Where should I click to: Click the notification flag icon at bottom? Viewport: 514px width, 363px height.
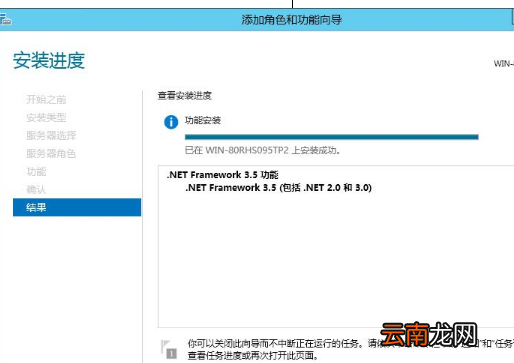[x=169, y=349]
